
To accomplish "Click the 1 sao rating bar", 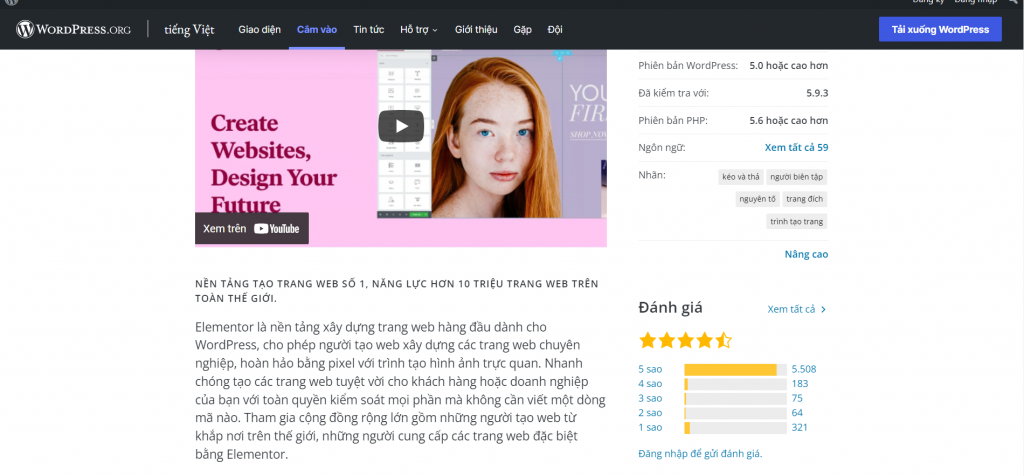I will (x=735, y=428).
